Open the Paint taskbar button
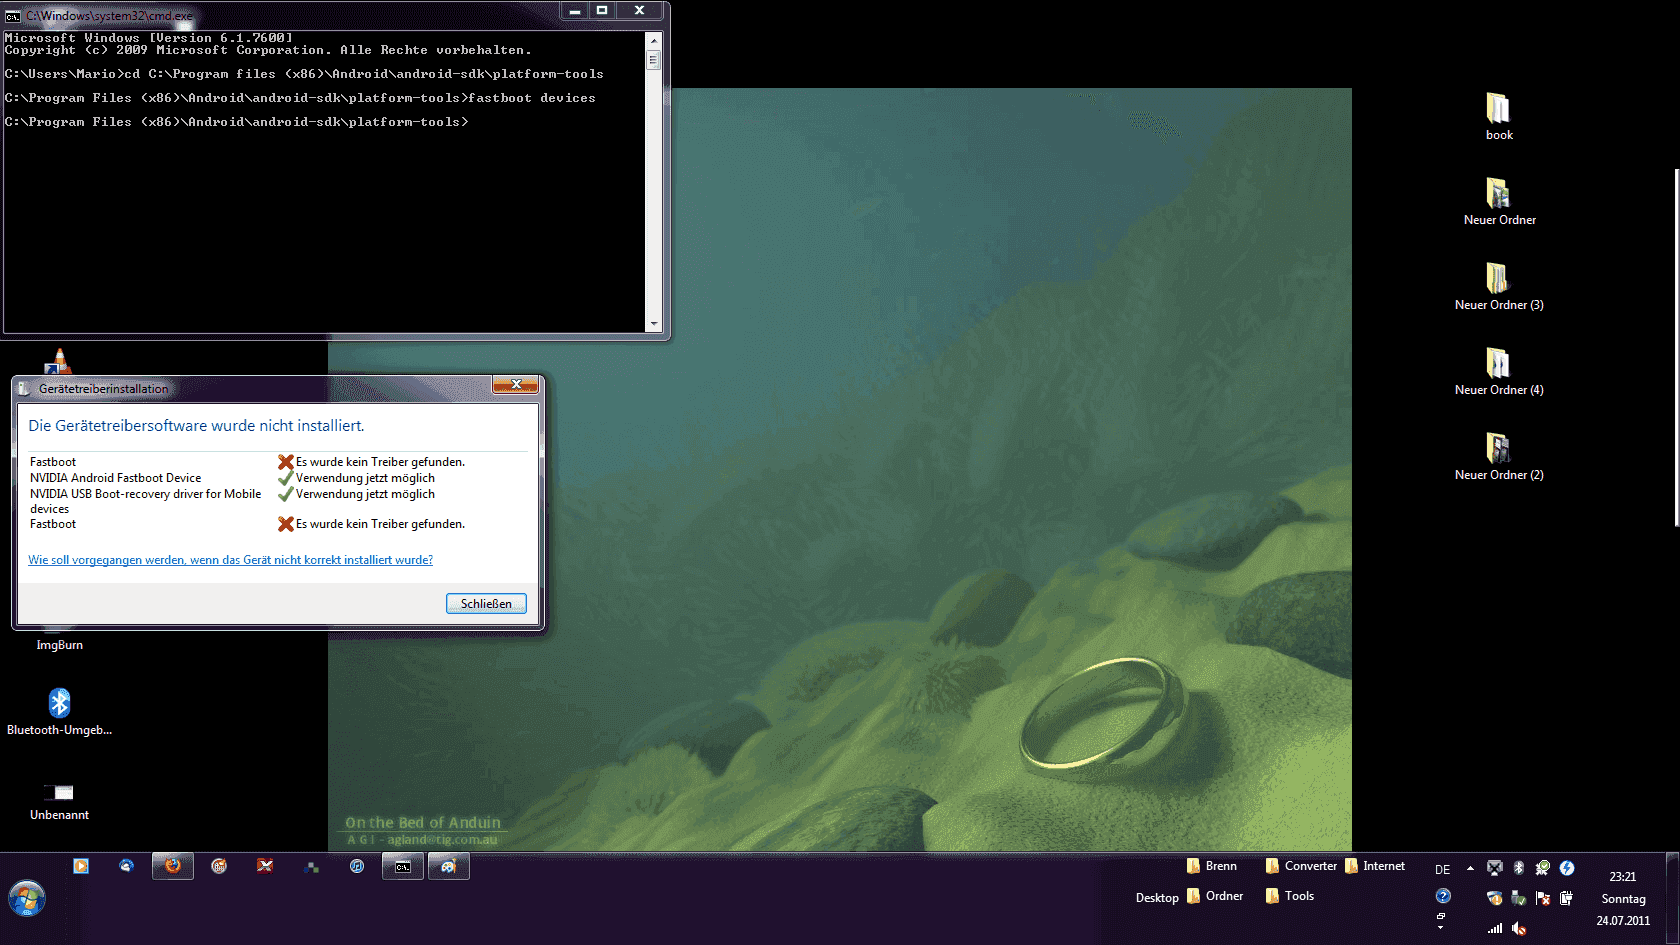Screen dimensions: 1680x945 coord(449,866)
